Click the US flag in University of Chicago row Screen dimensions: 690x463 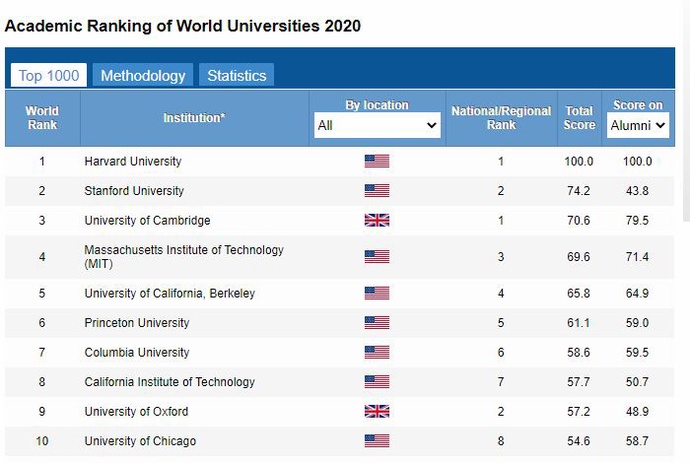(377, 441)
